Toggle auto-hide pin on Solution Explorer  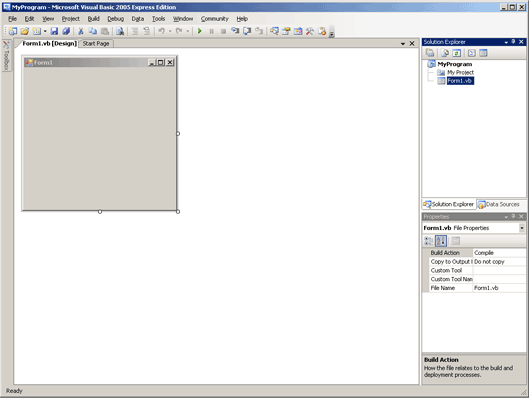513,42
